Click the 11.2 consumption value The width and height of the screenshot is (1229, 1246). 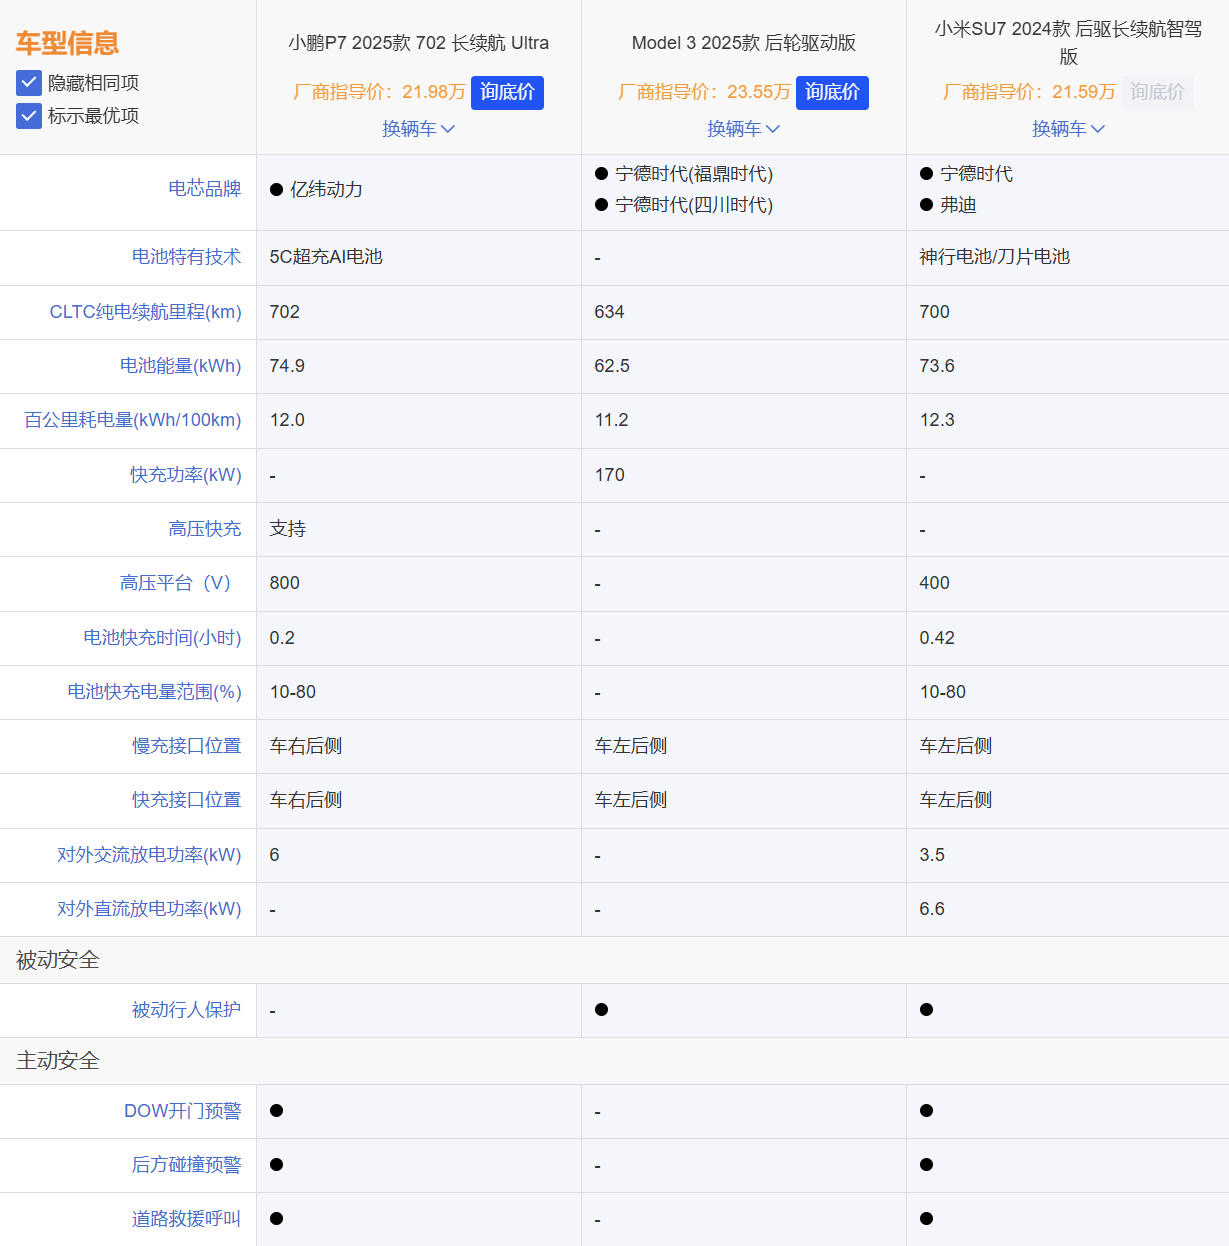[612, 420]
